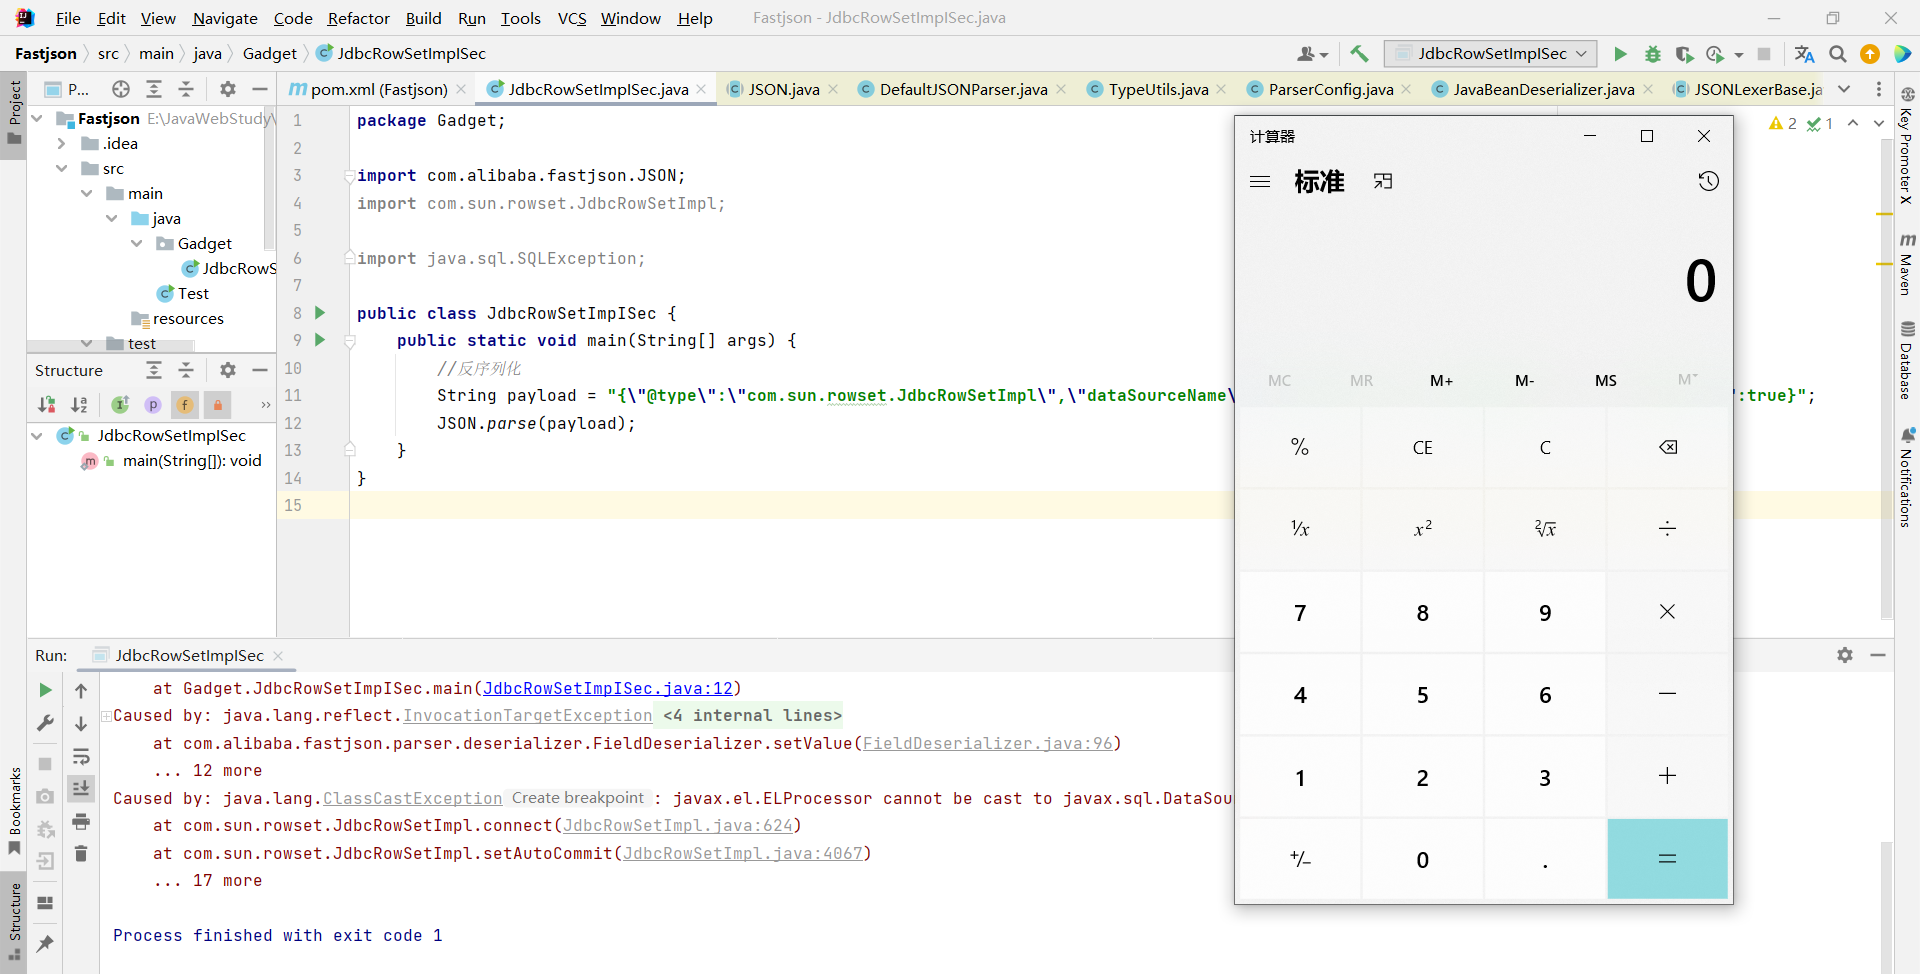
Task: Click ClassCastException link in console
Action: (412, 799)
